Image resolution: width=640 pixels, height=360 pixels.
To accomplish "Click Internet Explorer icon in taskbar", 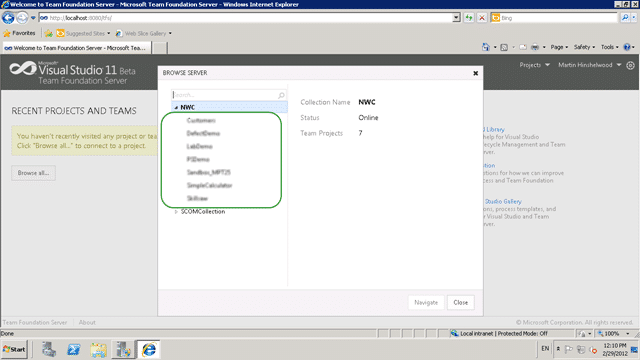I will coord(149,350).
